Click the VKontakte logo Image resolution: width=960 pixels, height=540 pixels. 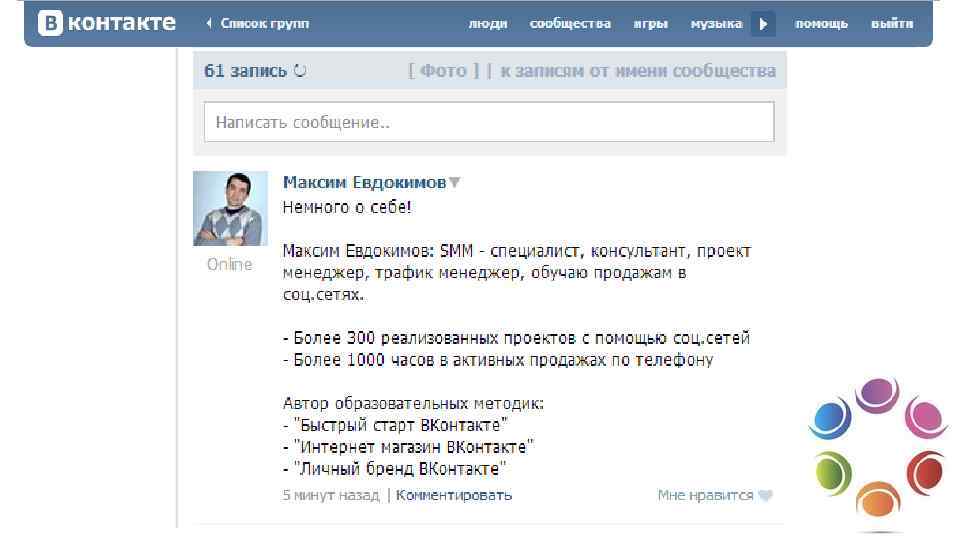point(107,23)
